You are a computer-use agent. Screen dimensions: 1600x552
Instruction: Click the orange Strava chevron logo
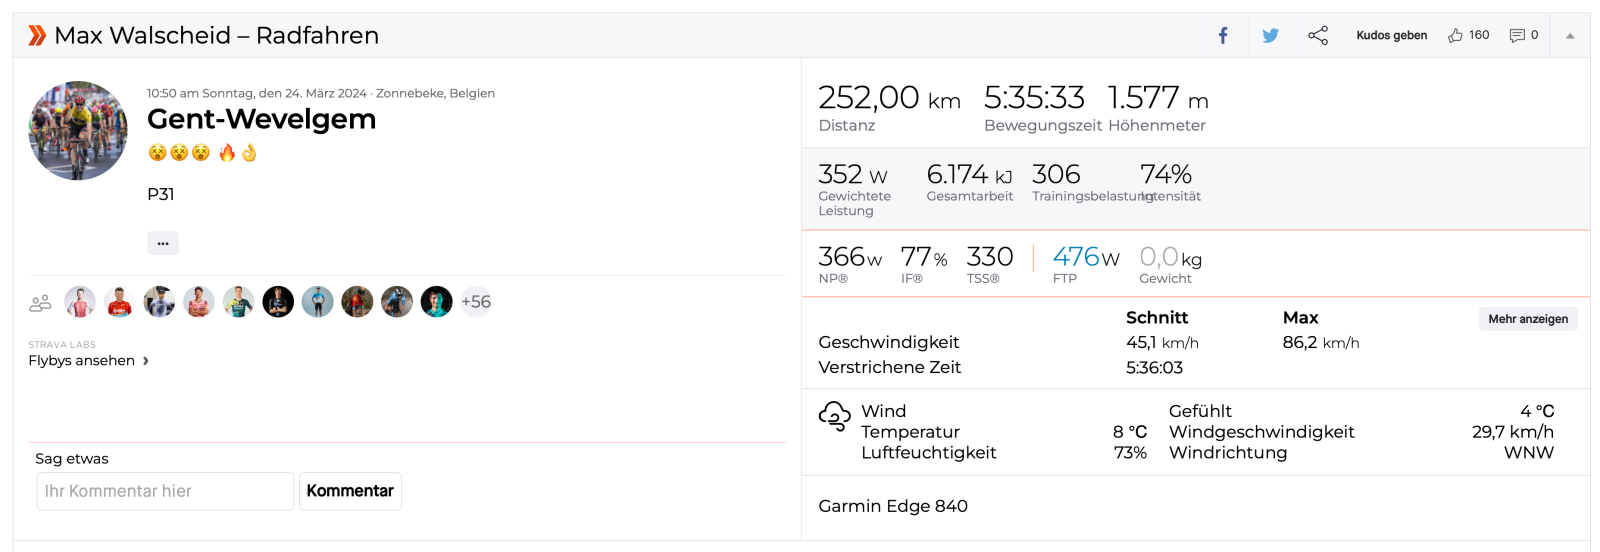(x=37, y=36)
